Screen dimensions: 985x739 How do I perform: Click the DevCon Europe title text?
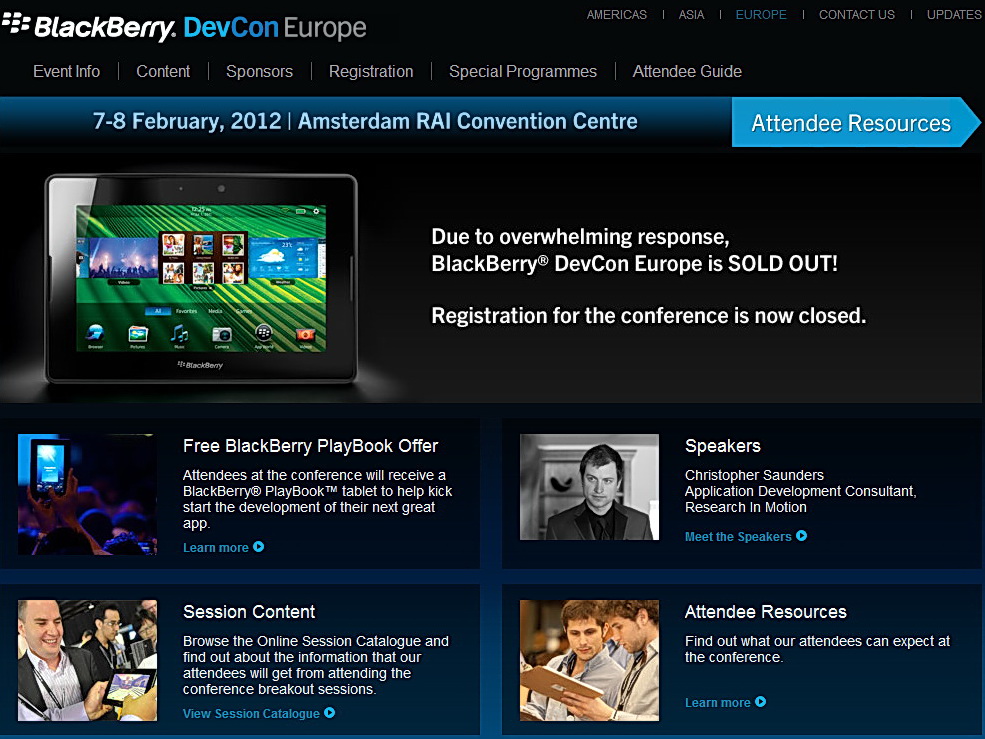click(x=275, y=28)
